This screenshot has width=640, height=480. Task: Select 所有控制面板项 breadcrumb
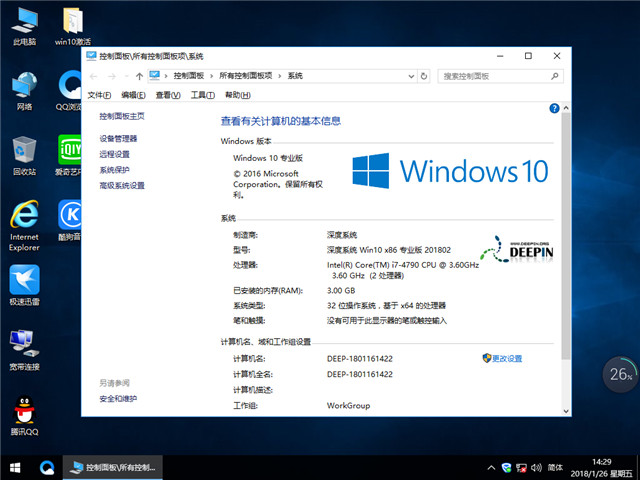click(246, 76)
